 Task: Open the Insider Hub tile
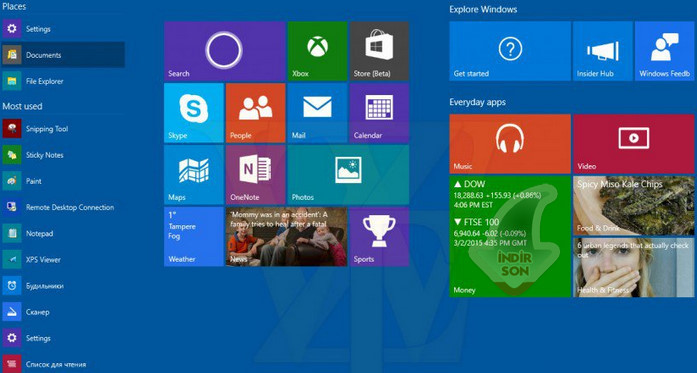pos(603,51)
